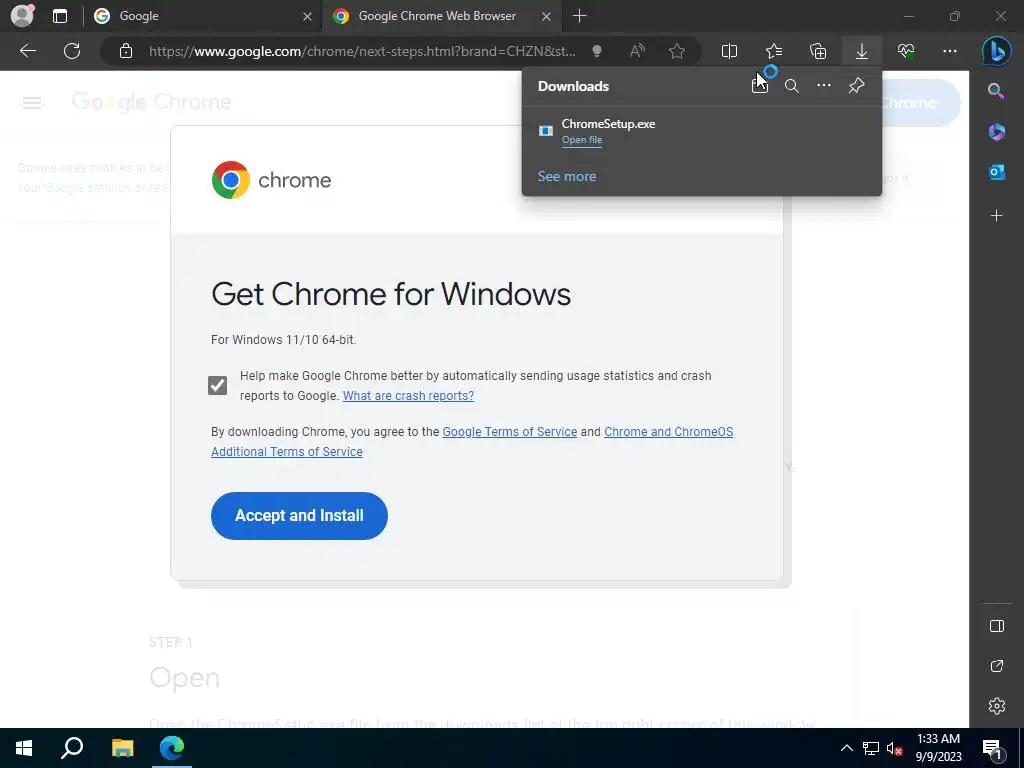This screenshot has width=1024, height=768.
Task: Close the Google Chrome Web Browser tab
Action: [x=547, y=16]
